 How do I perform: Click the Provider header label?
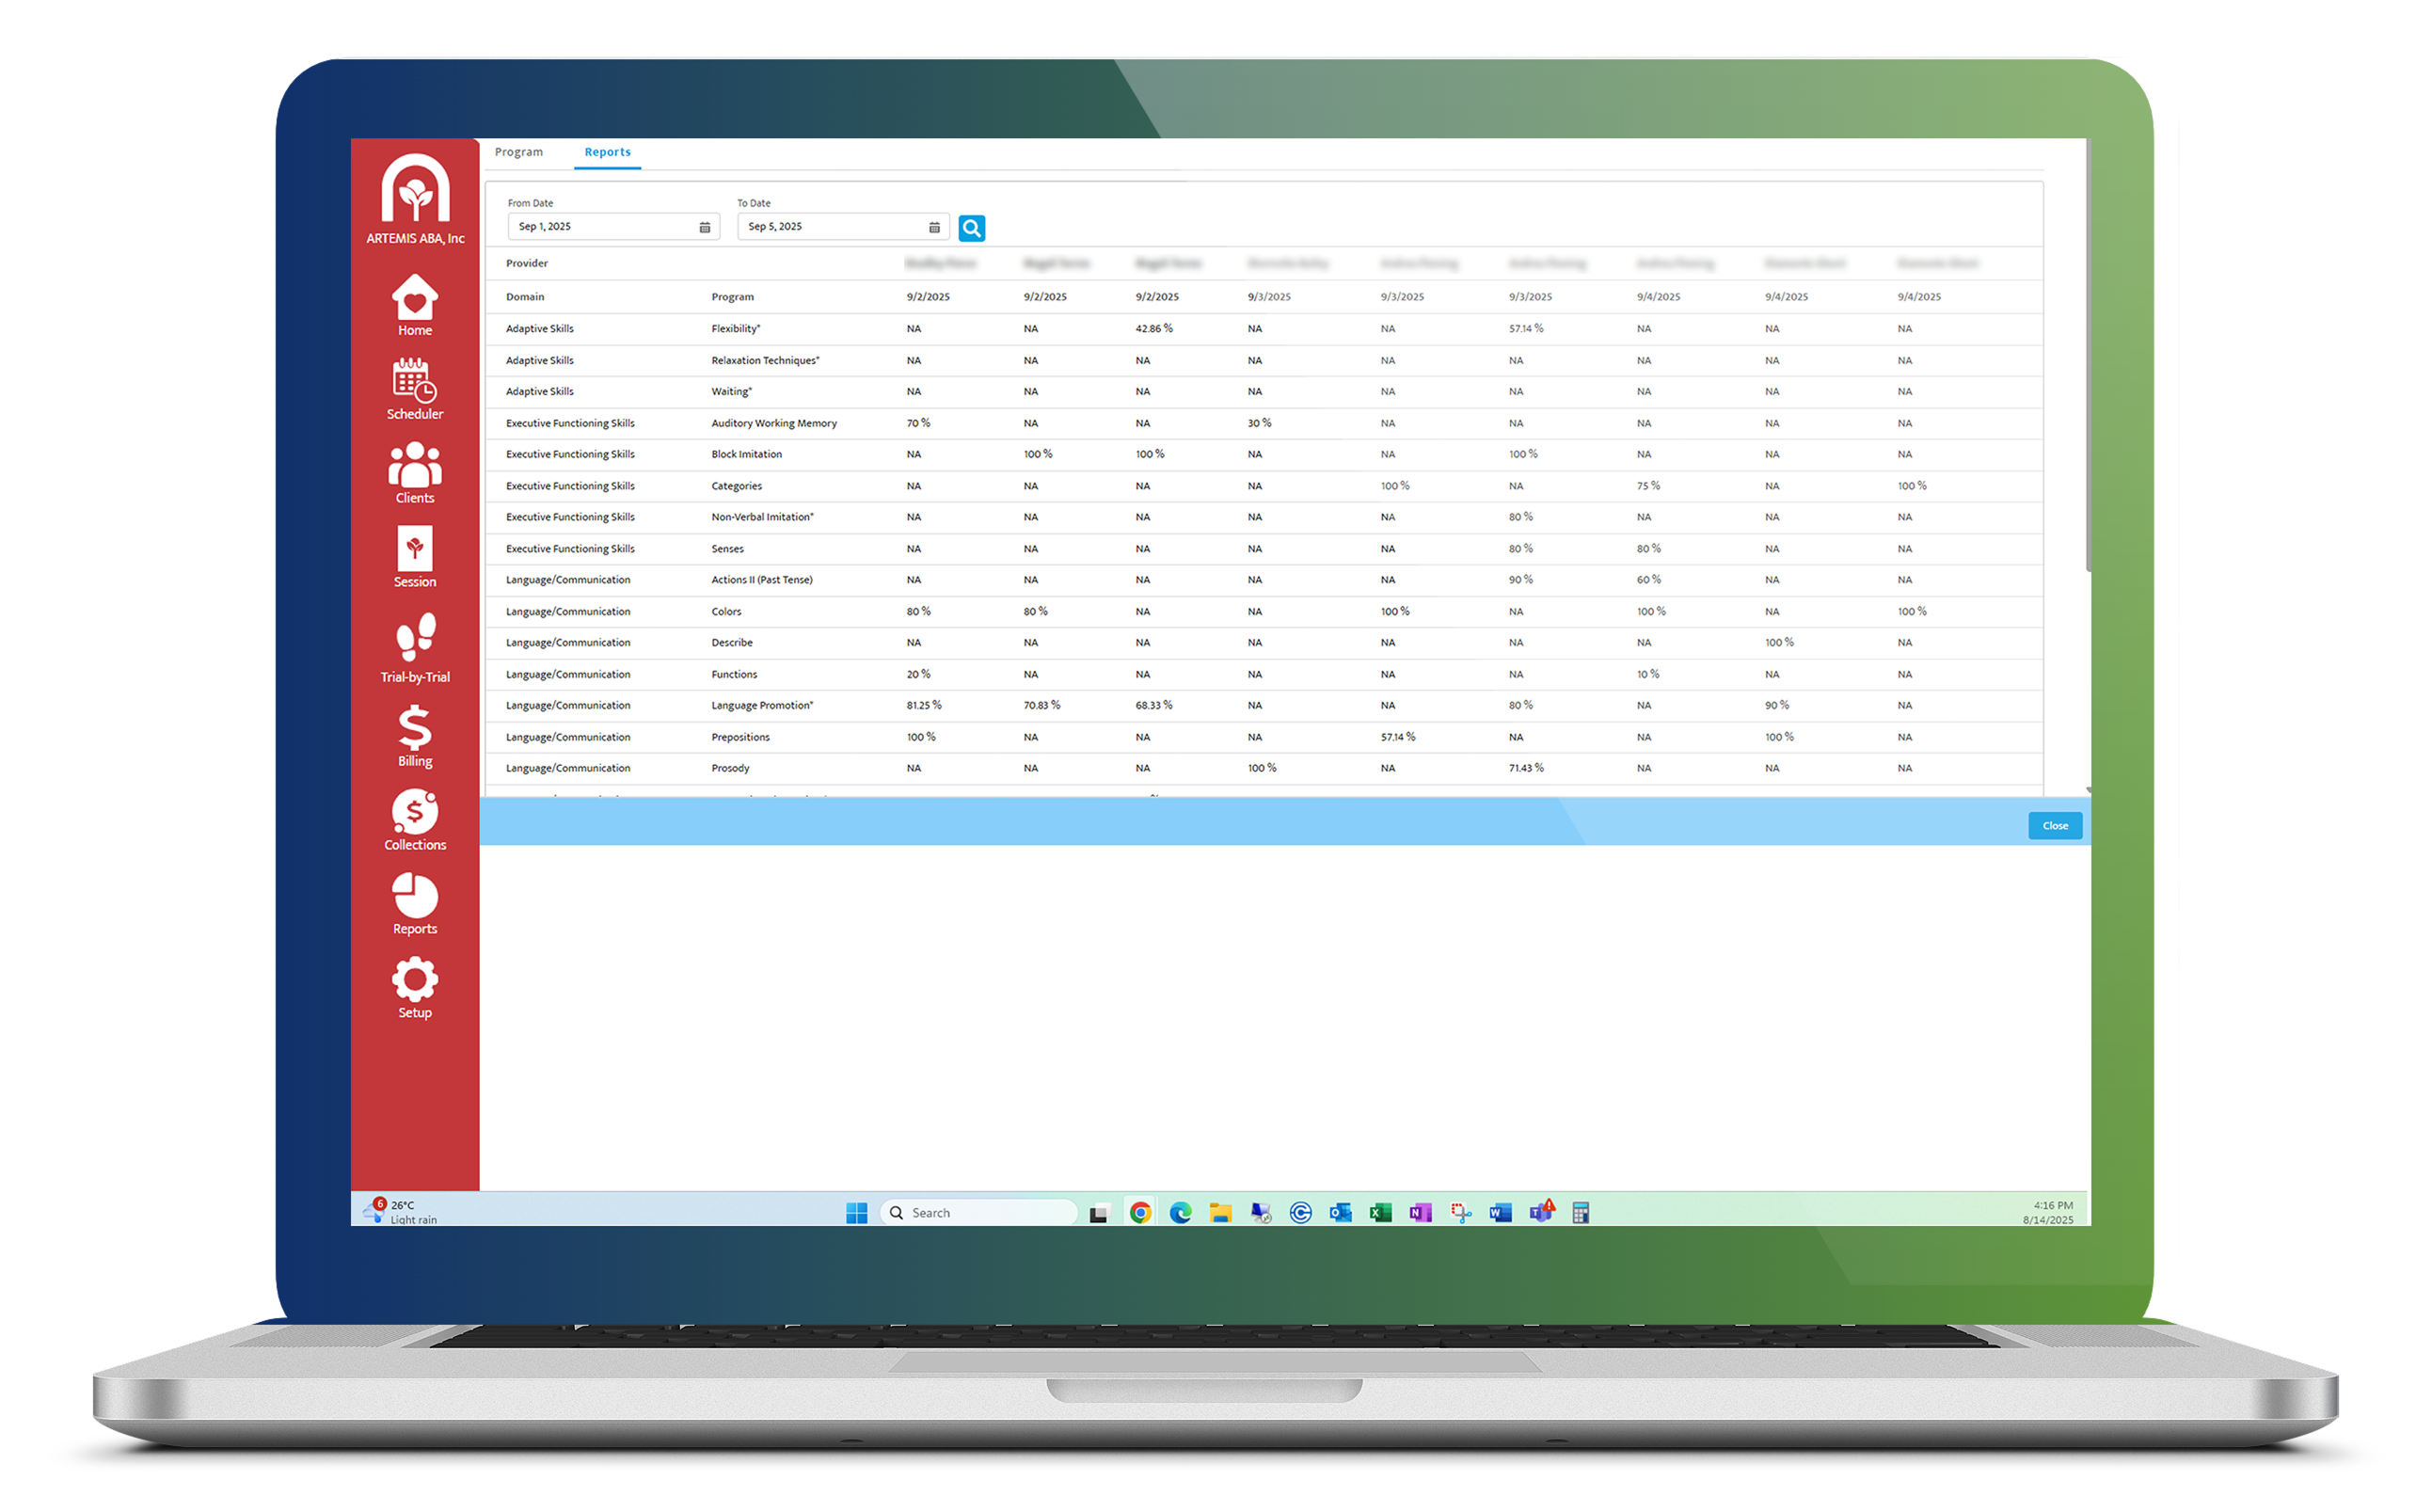(x=527, y=264)
